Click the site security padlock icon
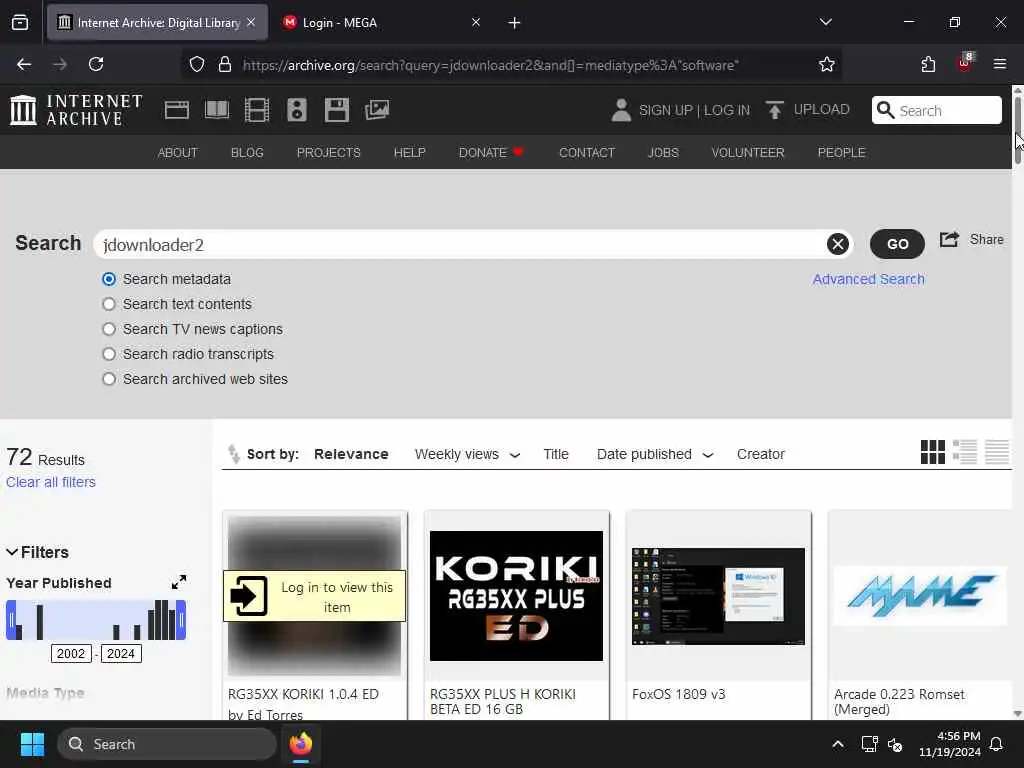The image size is (1024, 768). pyautogui.click(x=225, y=64)
